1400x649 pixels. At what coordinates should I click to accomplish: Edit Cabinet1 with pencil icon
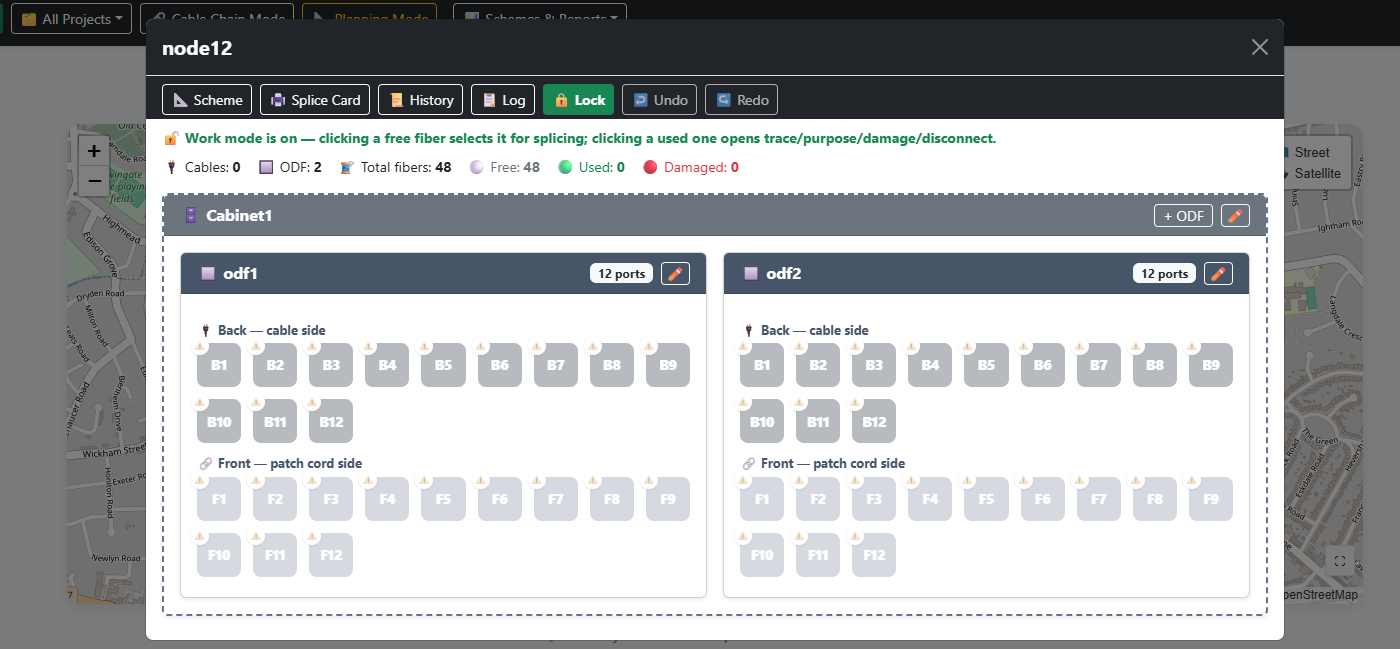(x=1235, y=215)
